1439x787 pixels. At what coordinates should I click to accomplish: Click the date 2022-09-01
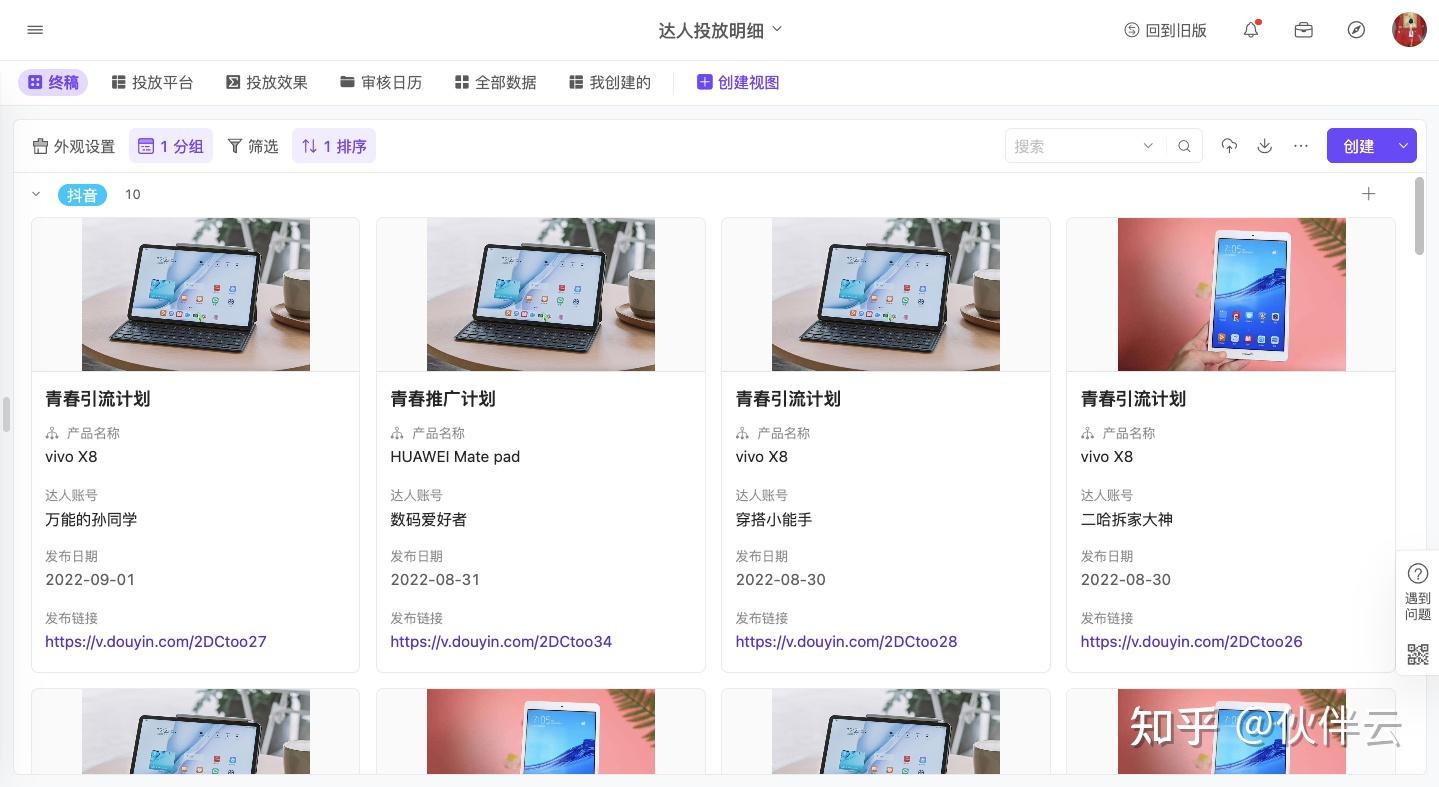click(x=90, y=579)
